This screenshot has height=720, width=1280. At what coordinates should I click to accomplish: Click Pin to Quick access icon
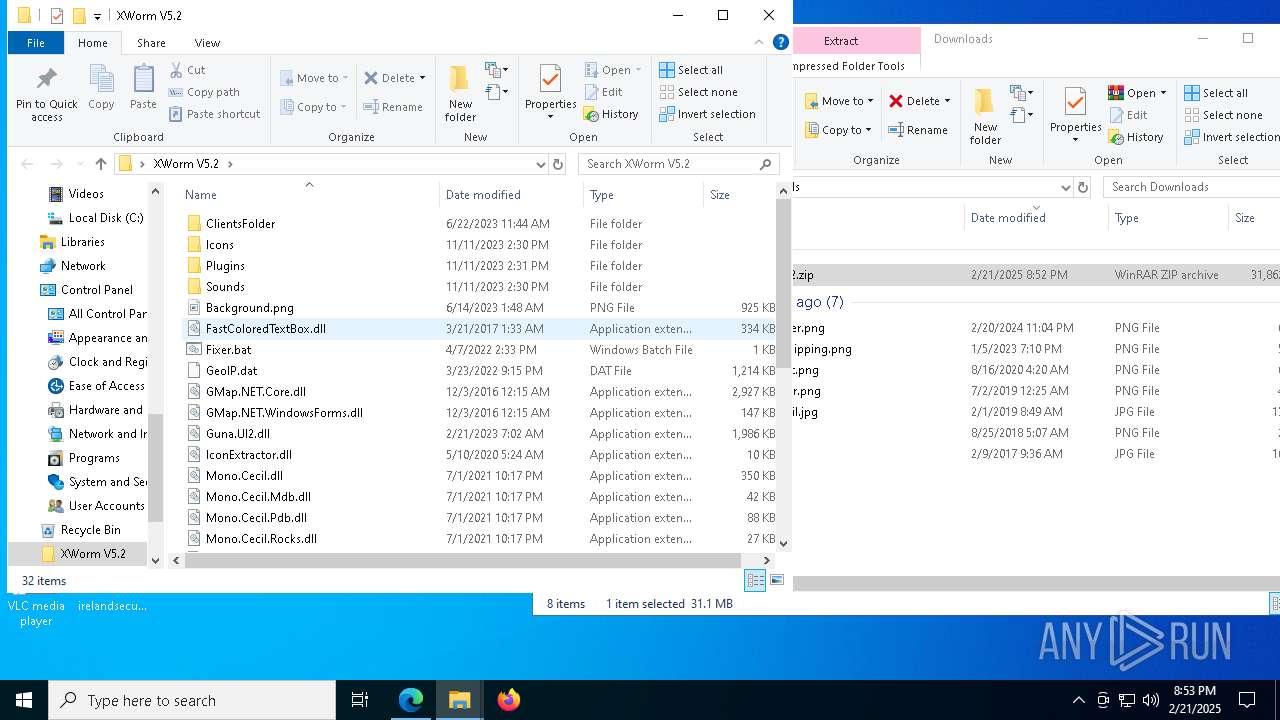46,79
